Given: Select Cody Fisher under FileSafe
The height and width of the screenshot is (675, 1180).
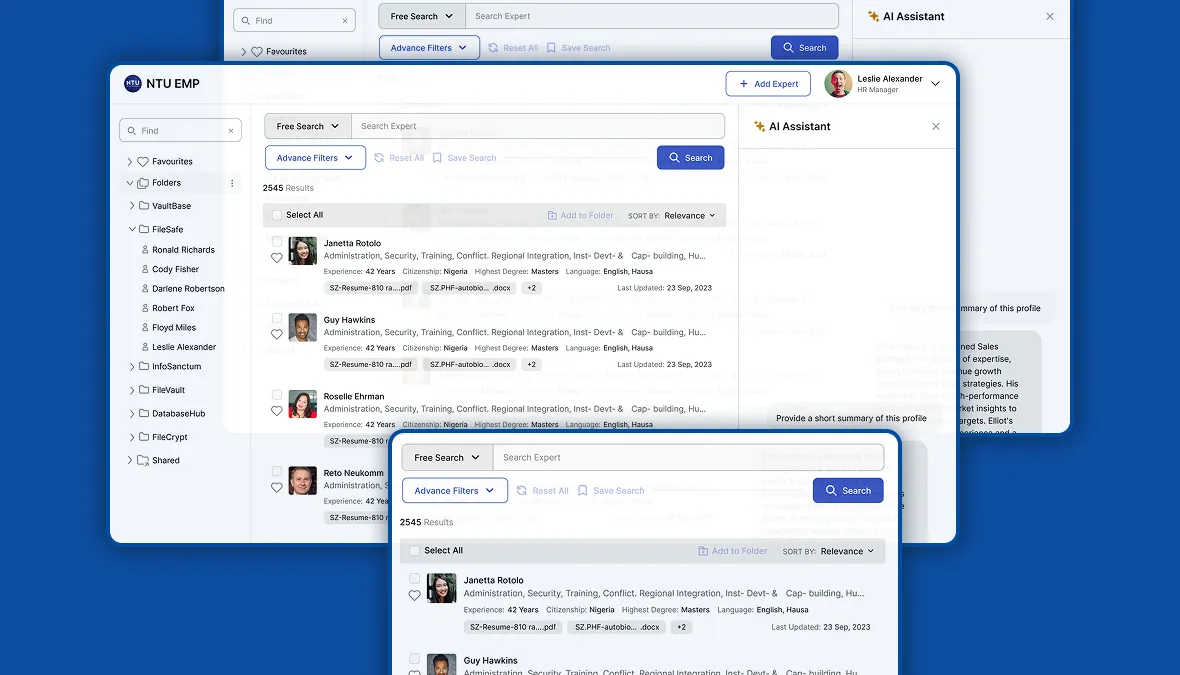Looking at the screenshot, I should 175,269.
